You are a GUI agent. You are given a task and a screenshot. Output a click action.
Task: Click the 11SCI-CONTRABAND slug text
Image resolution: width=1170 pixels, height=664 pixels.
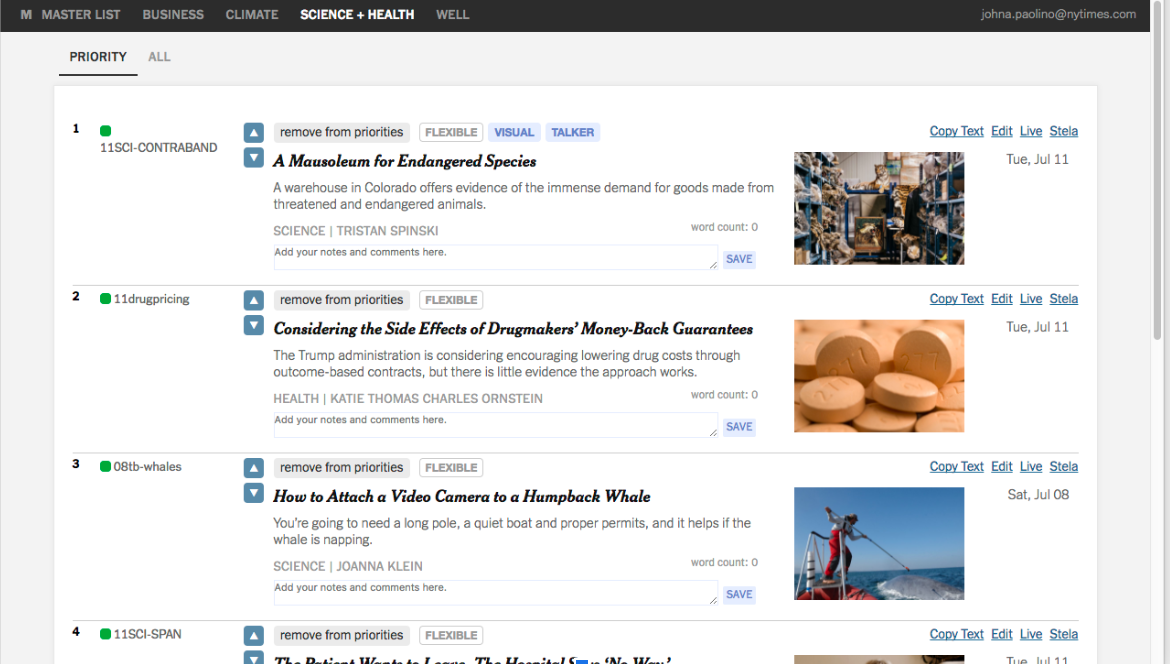pos(159,148)
